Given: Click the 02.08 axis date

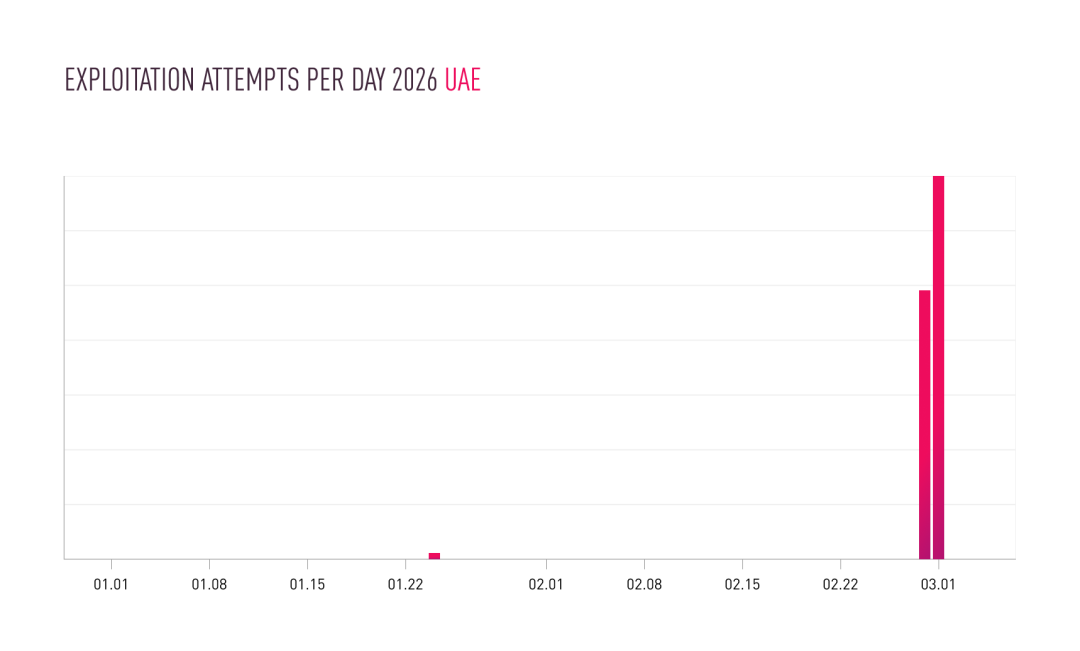Looking at the screenshot, I should click(644, 584).
